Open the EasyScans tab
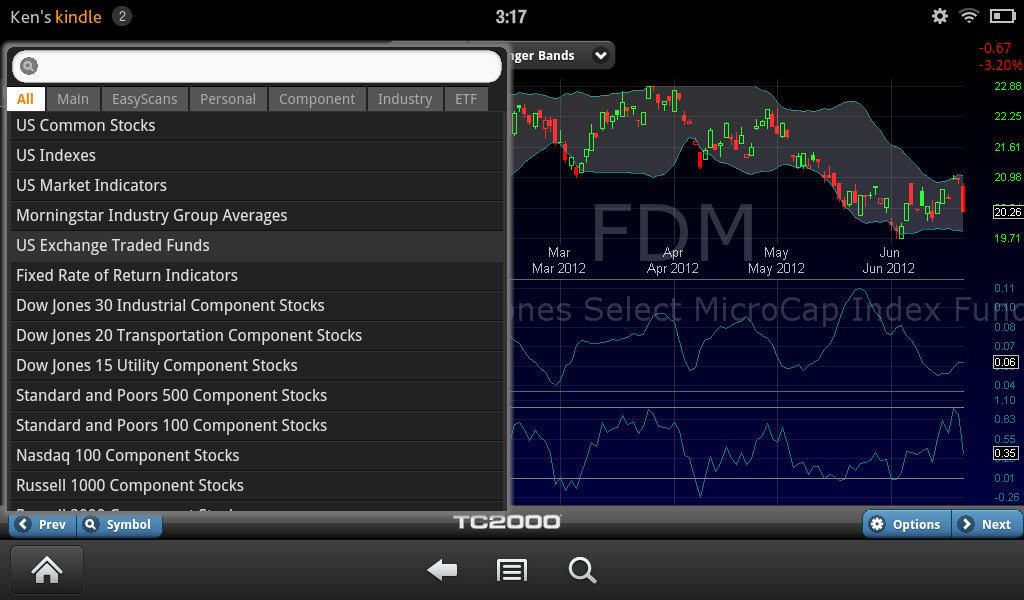Image resolution: width=1024 pixels, height=600 pixels. tap(144, 99)
